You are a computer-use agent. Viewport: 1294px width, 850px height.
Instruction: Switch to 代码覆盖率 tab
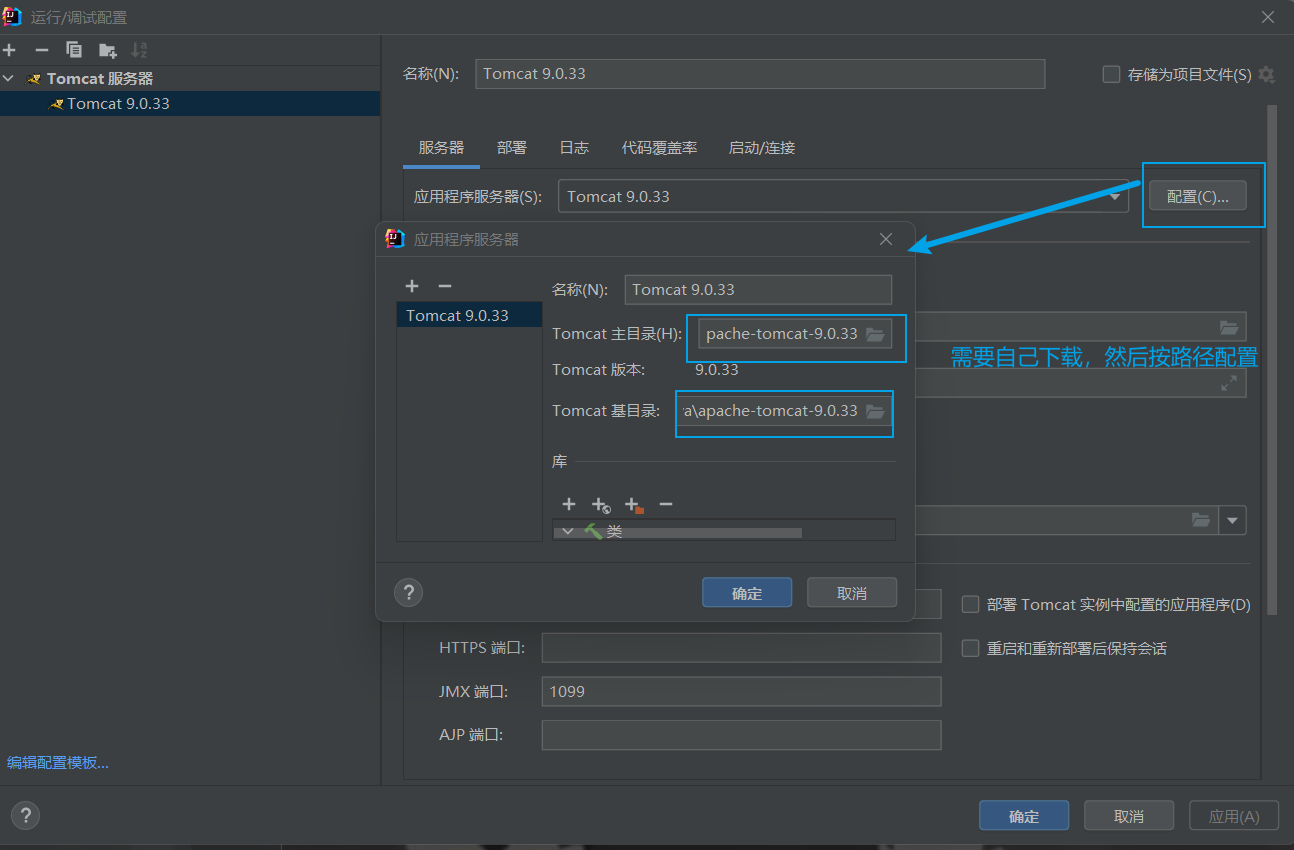coord(659,147)
